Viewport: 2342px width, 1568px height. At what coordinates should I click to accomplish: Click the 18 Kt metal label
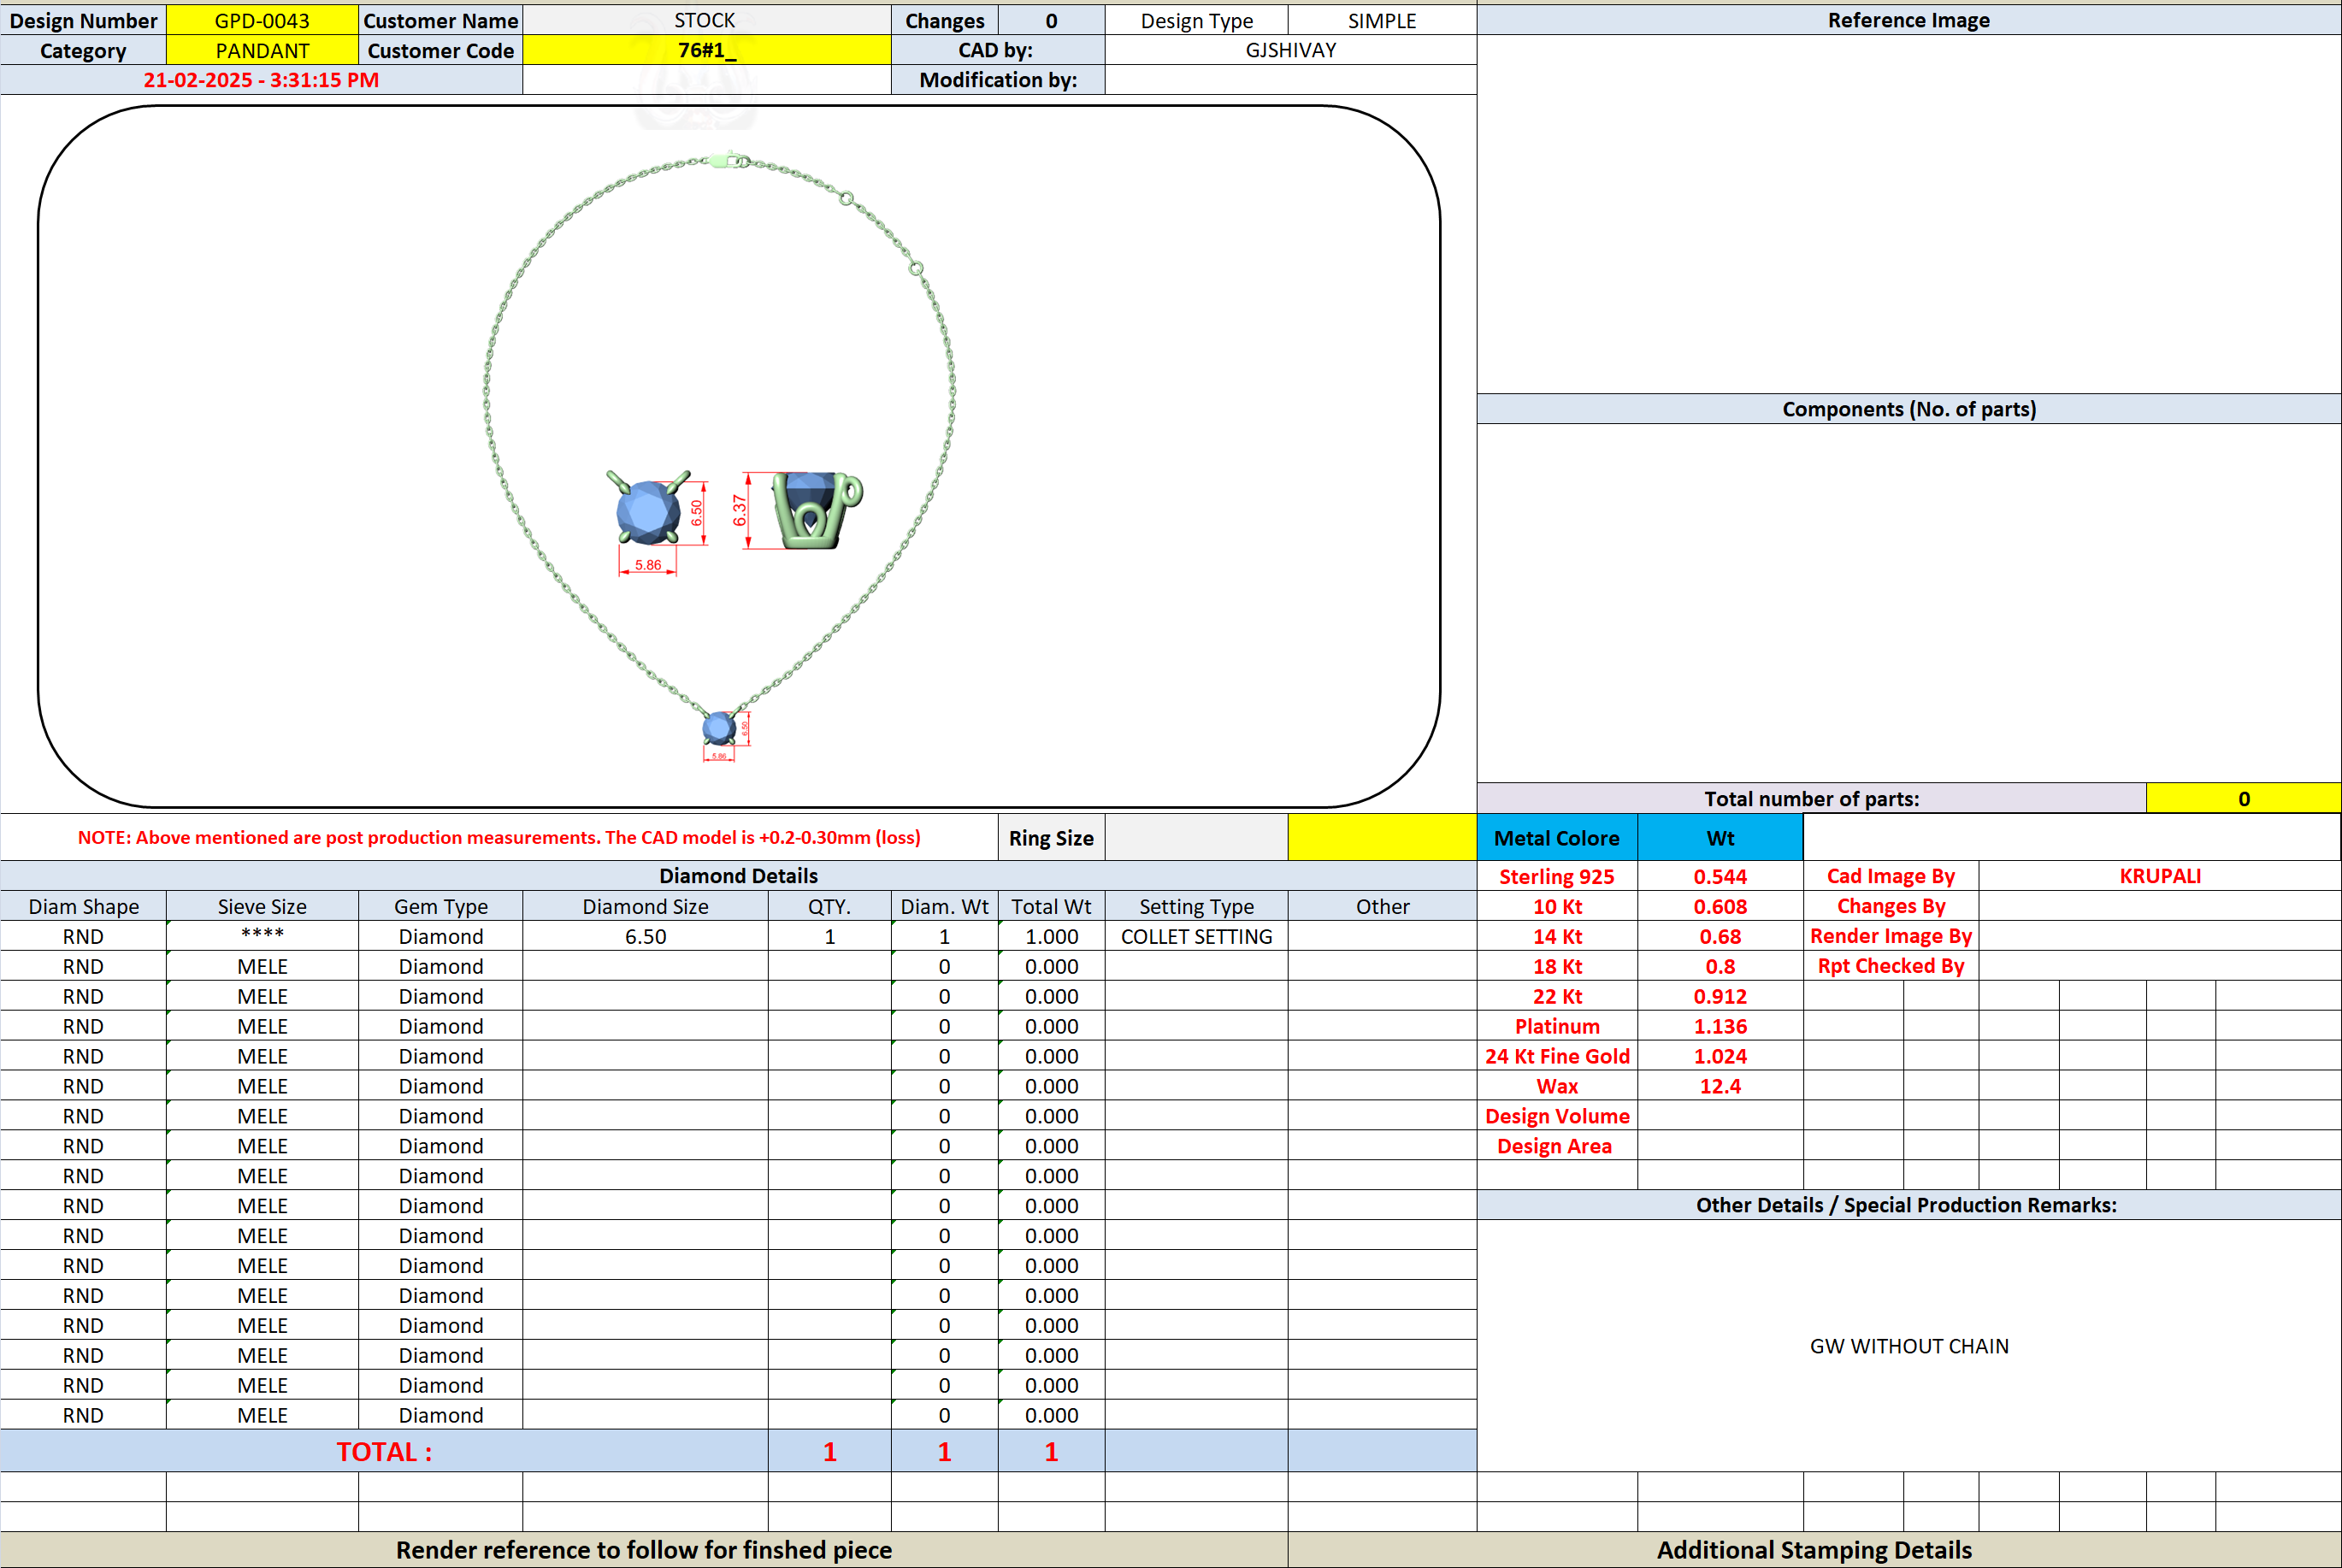pos(1557,966)
